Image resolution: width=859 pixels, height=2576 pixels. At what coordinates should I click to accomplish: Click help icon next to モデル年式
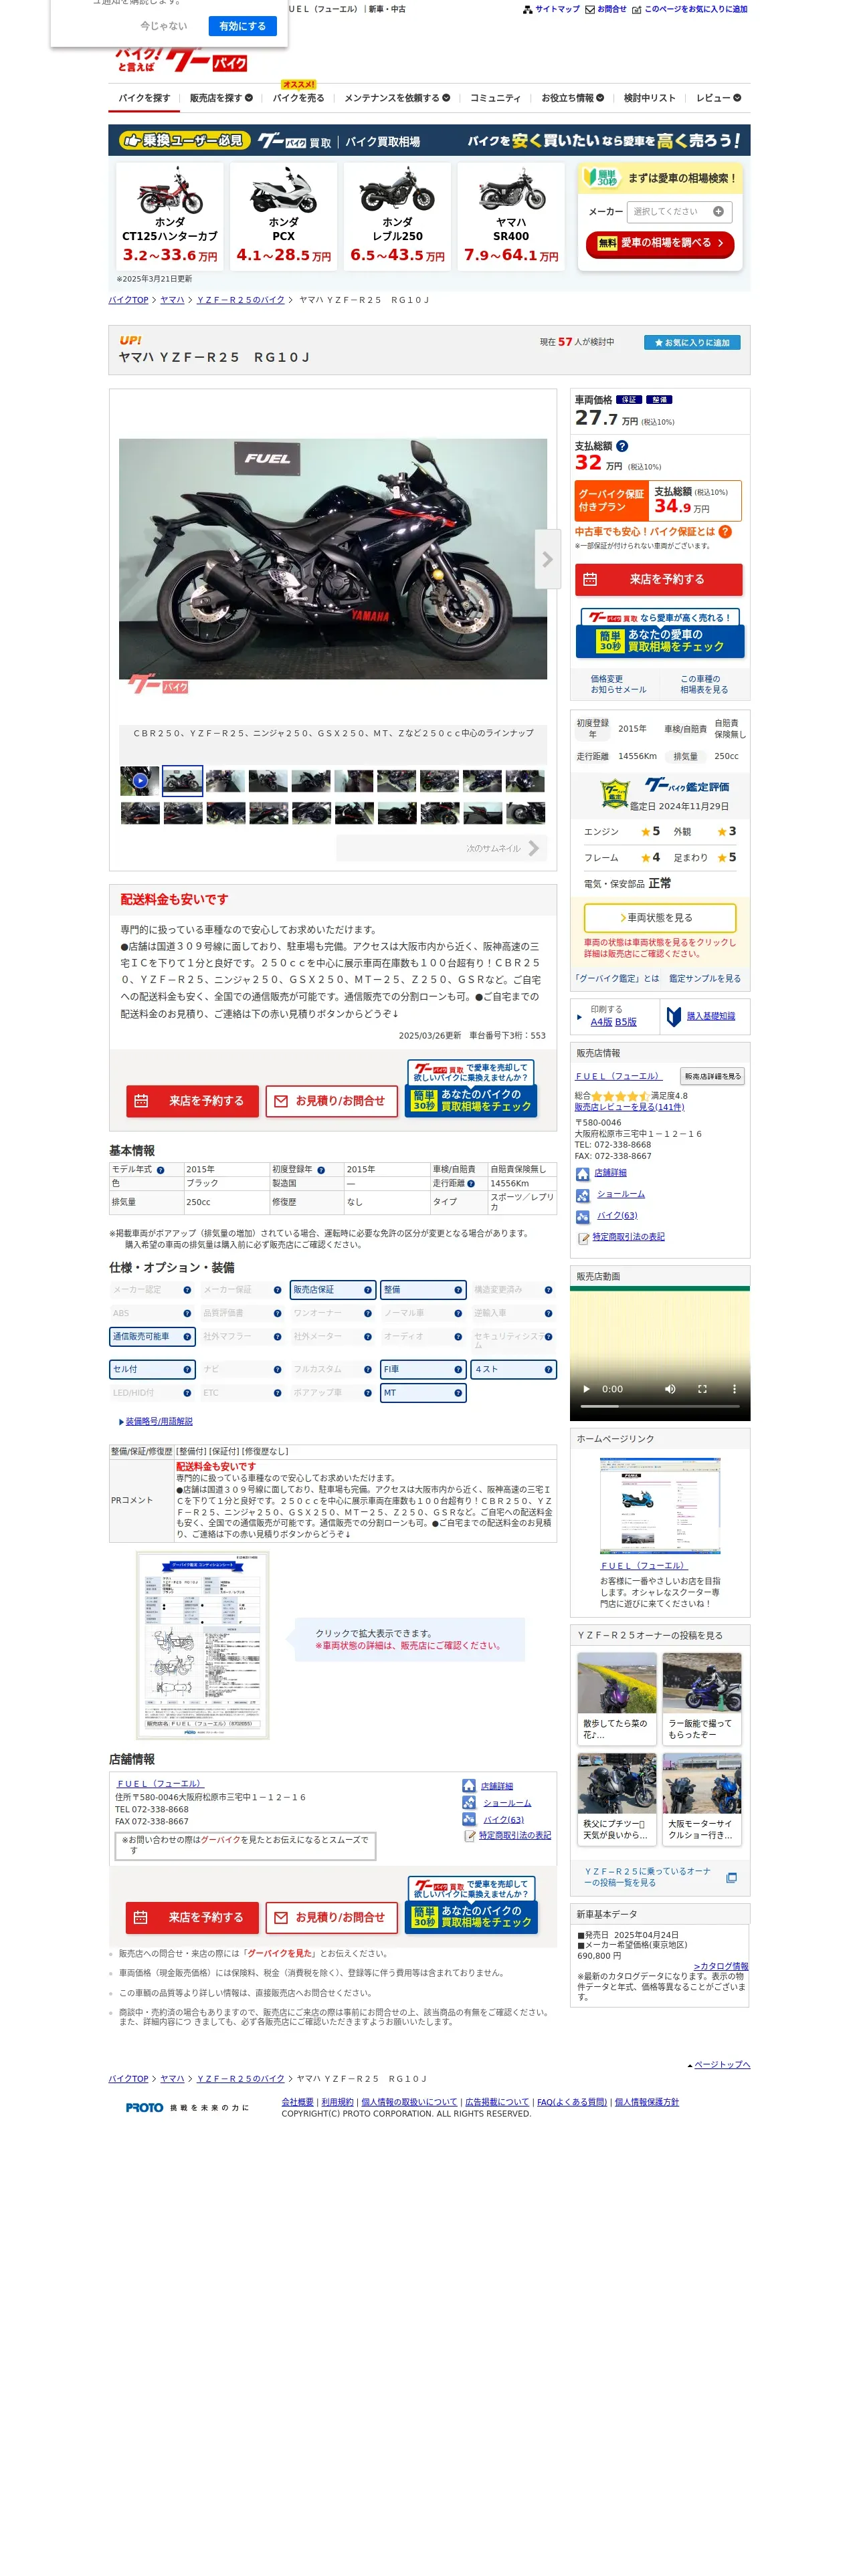tap(160, 1170)
